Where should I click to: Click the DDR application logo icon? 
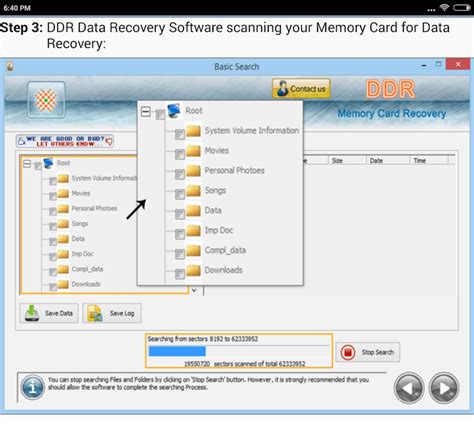point(46,100)
